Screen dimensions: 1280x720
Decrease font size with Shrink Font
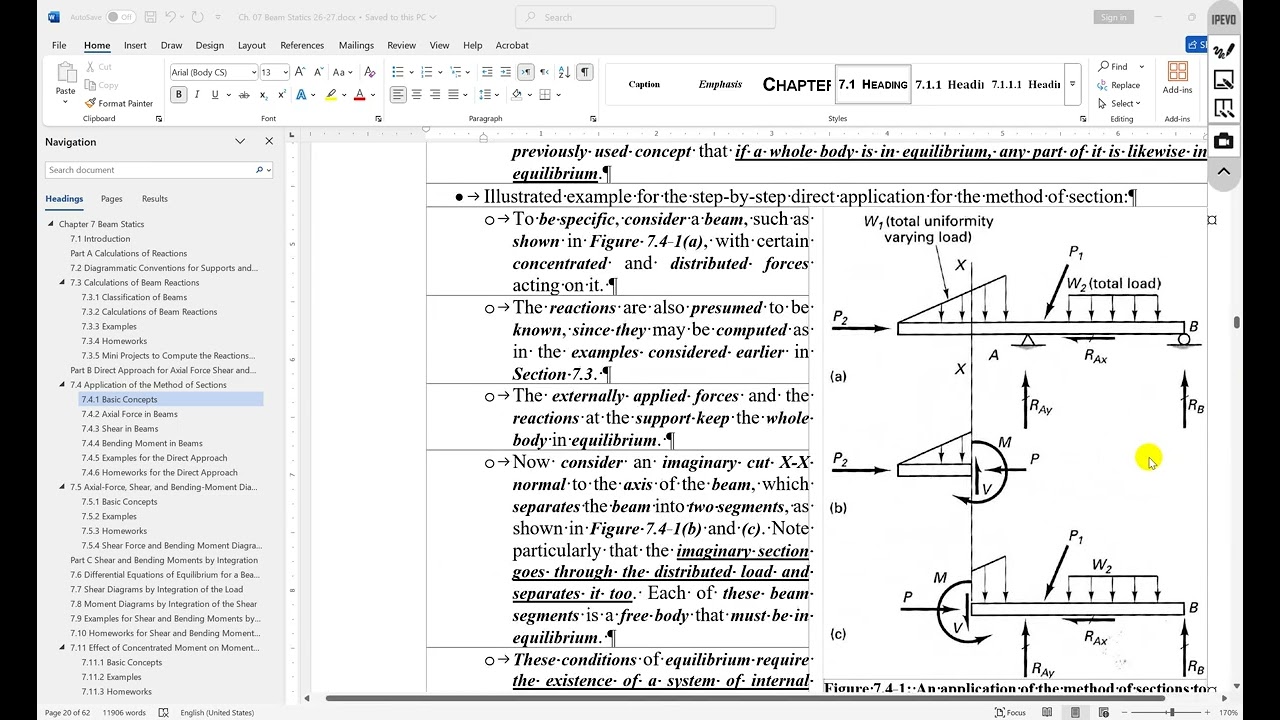pyautogui.click(x=318, y=72)
